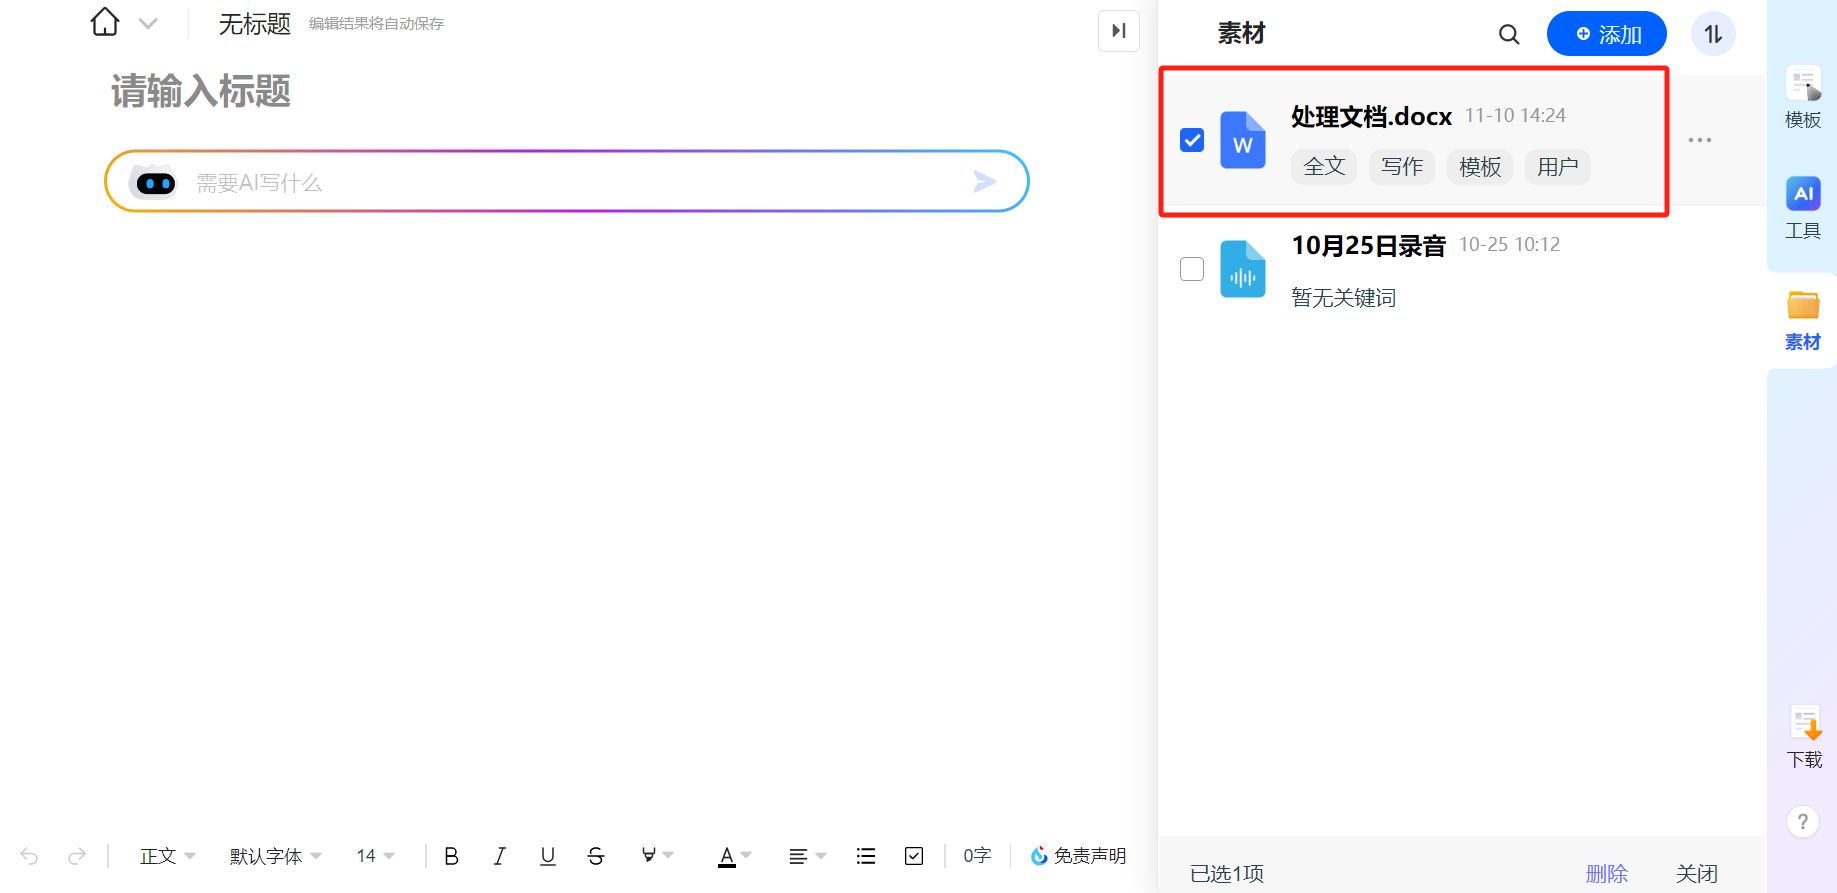Insert a checklist from the toolbar

pos(914,856)
